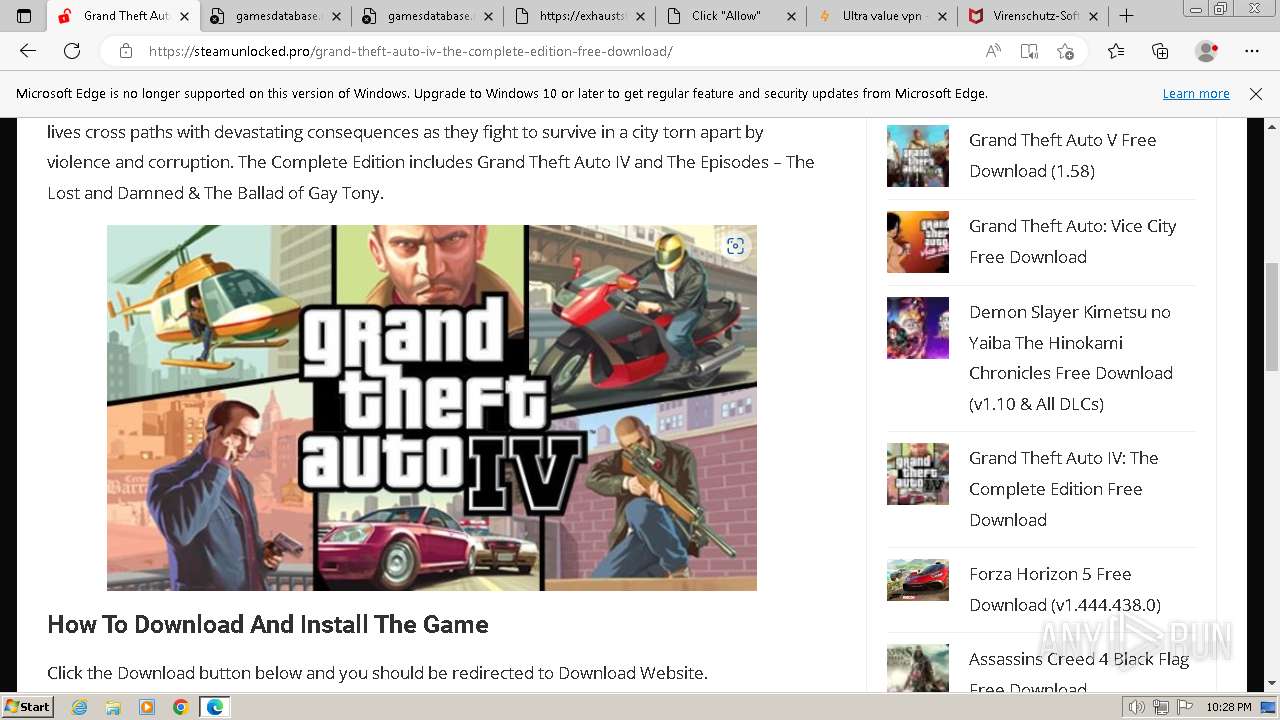The height and width of the screenshot is (720, 1280).
Task: Click the scrollbar down arrow
Action: tap(1272, 683)
